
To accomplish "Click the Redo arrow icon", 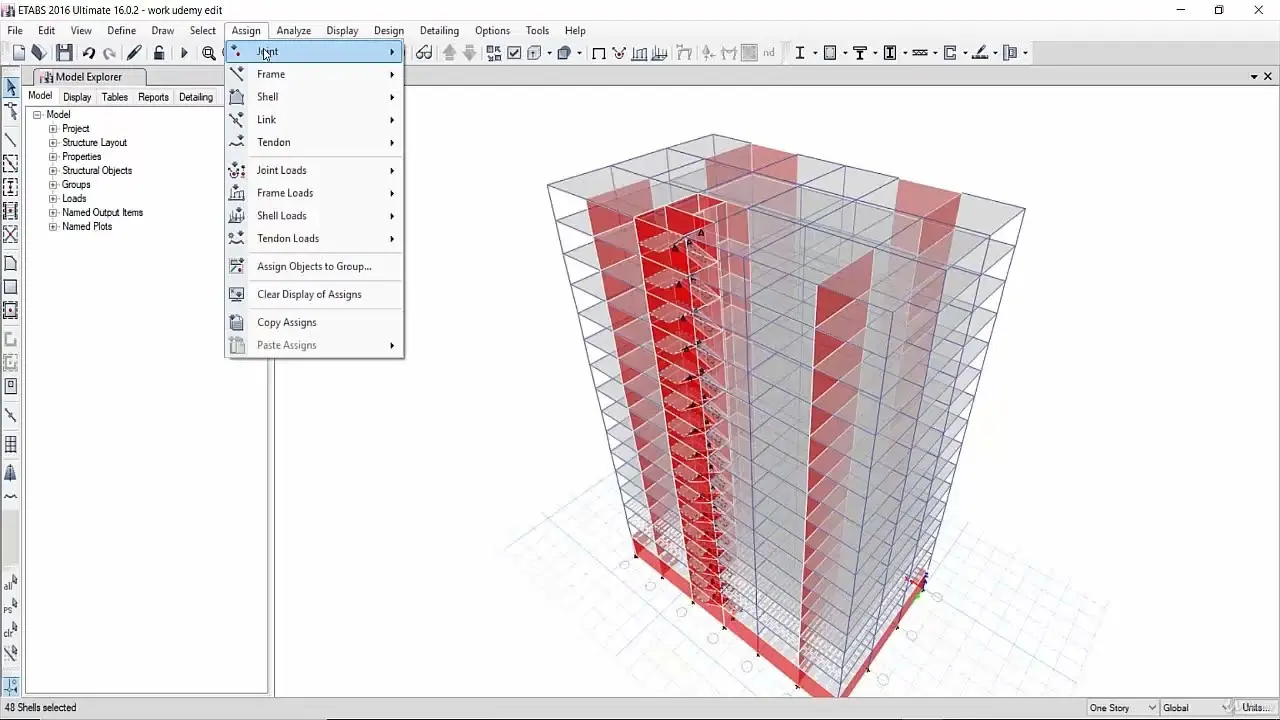I will 109,53.
